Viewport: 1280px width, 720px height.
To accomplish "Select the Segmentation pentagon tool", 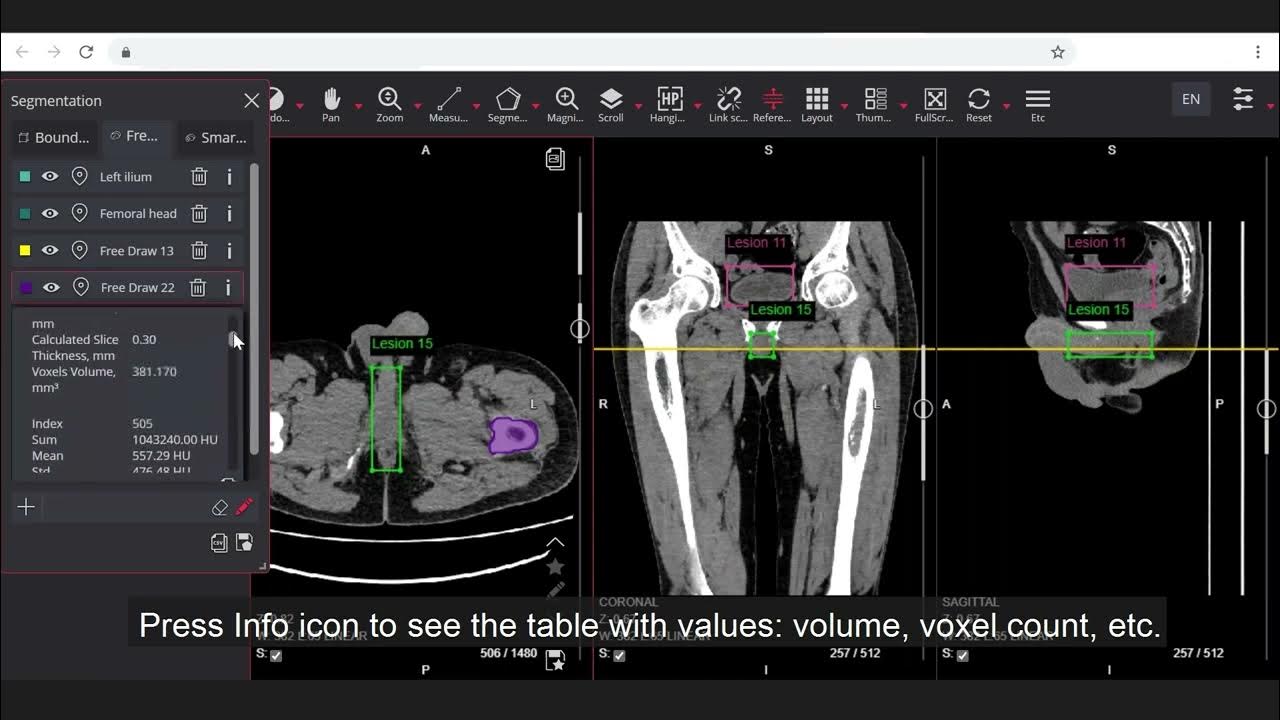I will [x=507, y=104].
